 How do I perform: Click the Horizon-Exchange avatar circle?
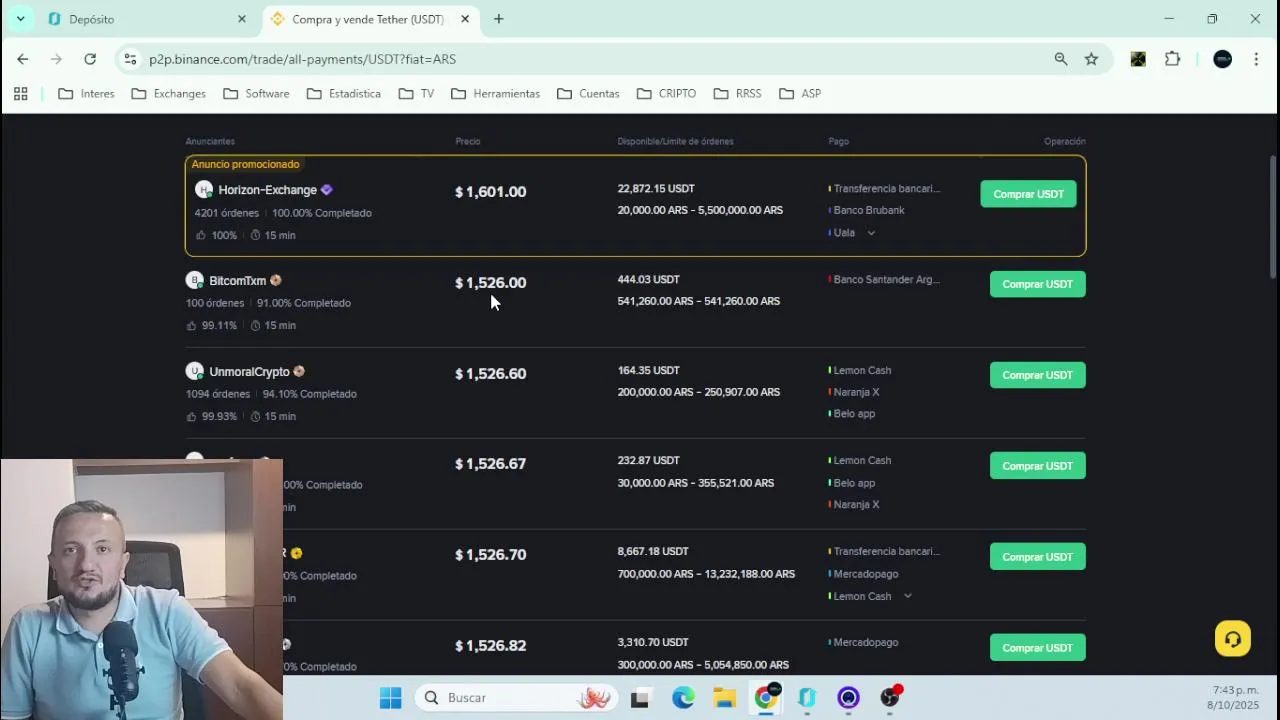point(204,190)
